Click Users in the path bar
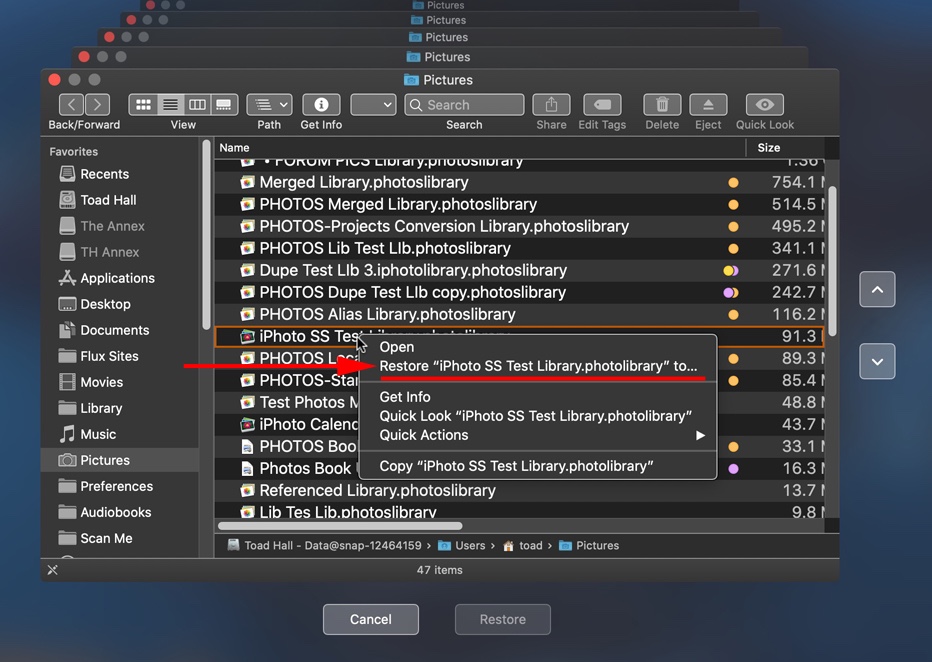 [462, 546]
